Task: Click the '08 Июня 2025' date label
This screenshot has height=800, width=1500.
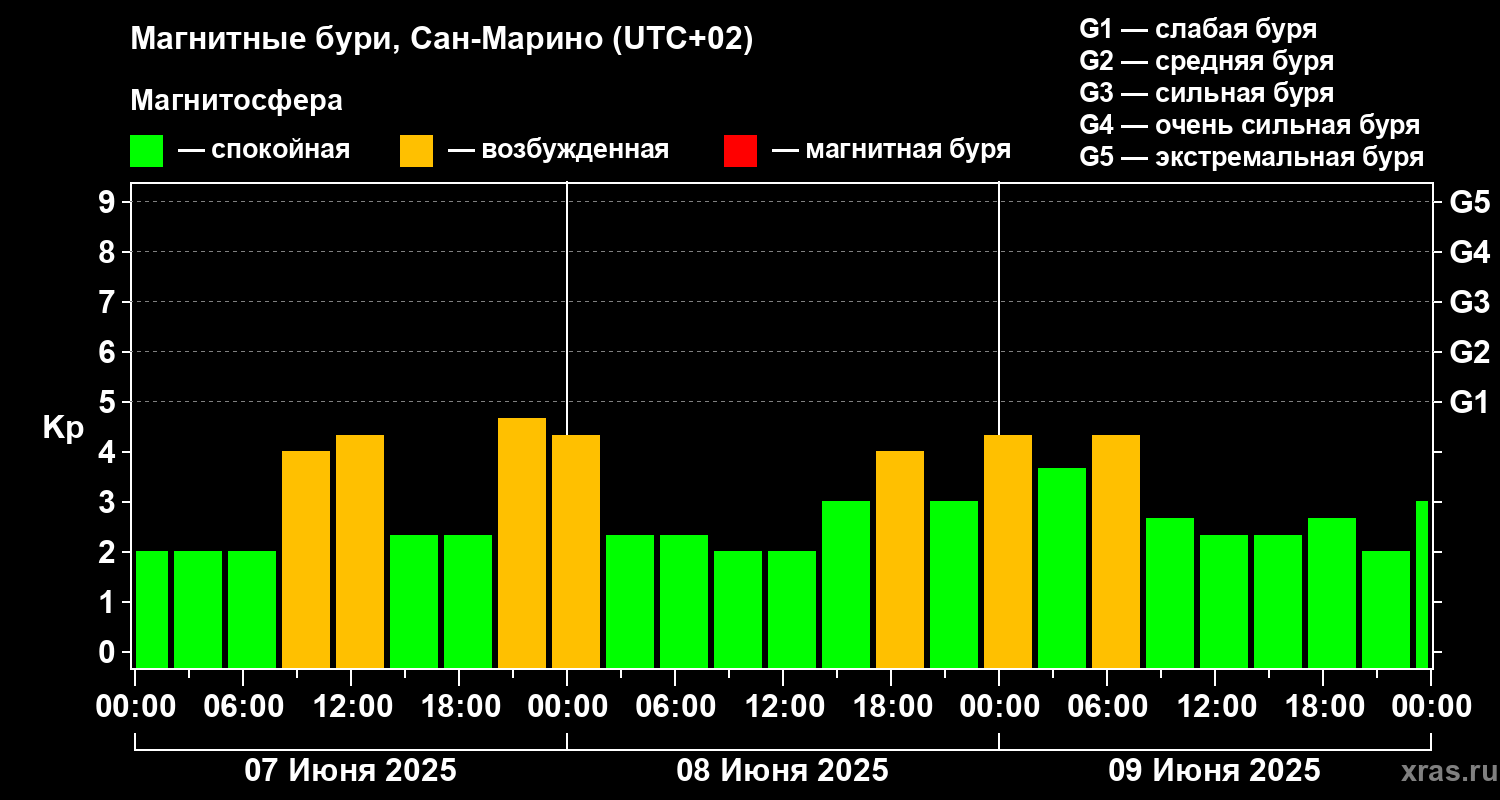Action: tap(783, 771)
